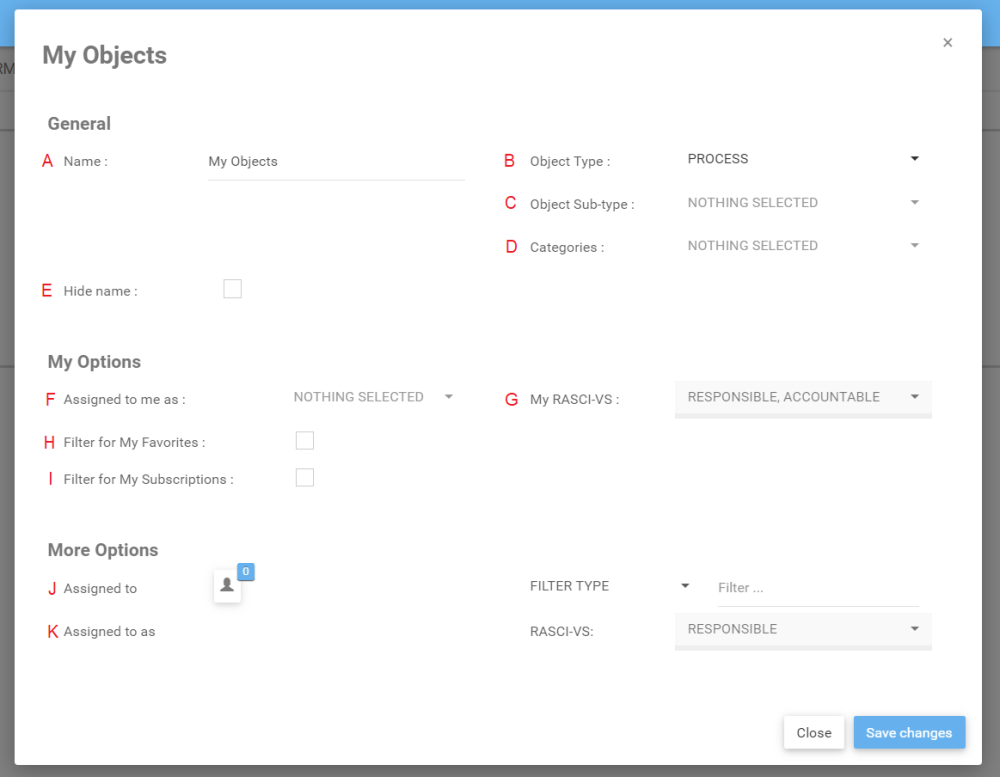Expand the Object Sub-type dropdown

pos(802,203)
